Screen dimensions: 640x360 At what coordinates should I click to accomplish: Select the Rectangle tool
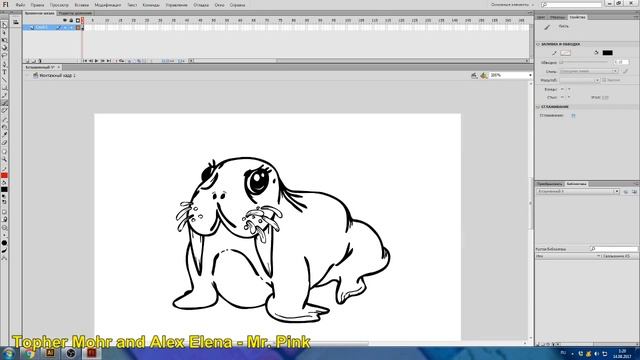(x=4, y=87)
